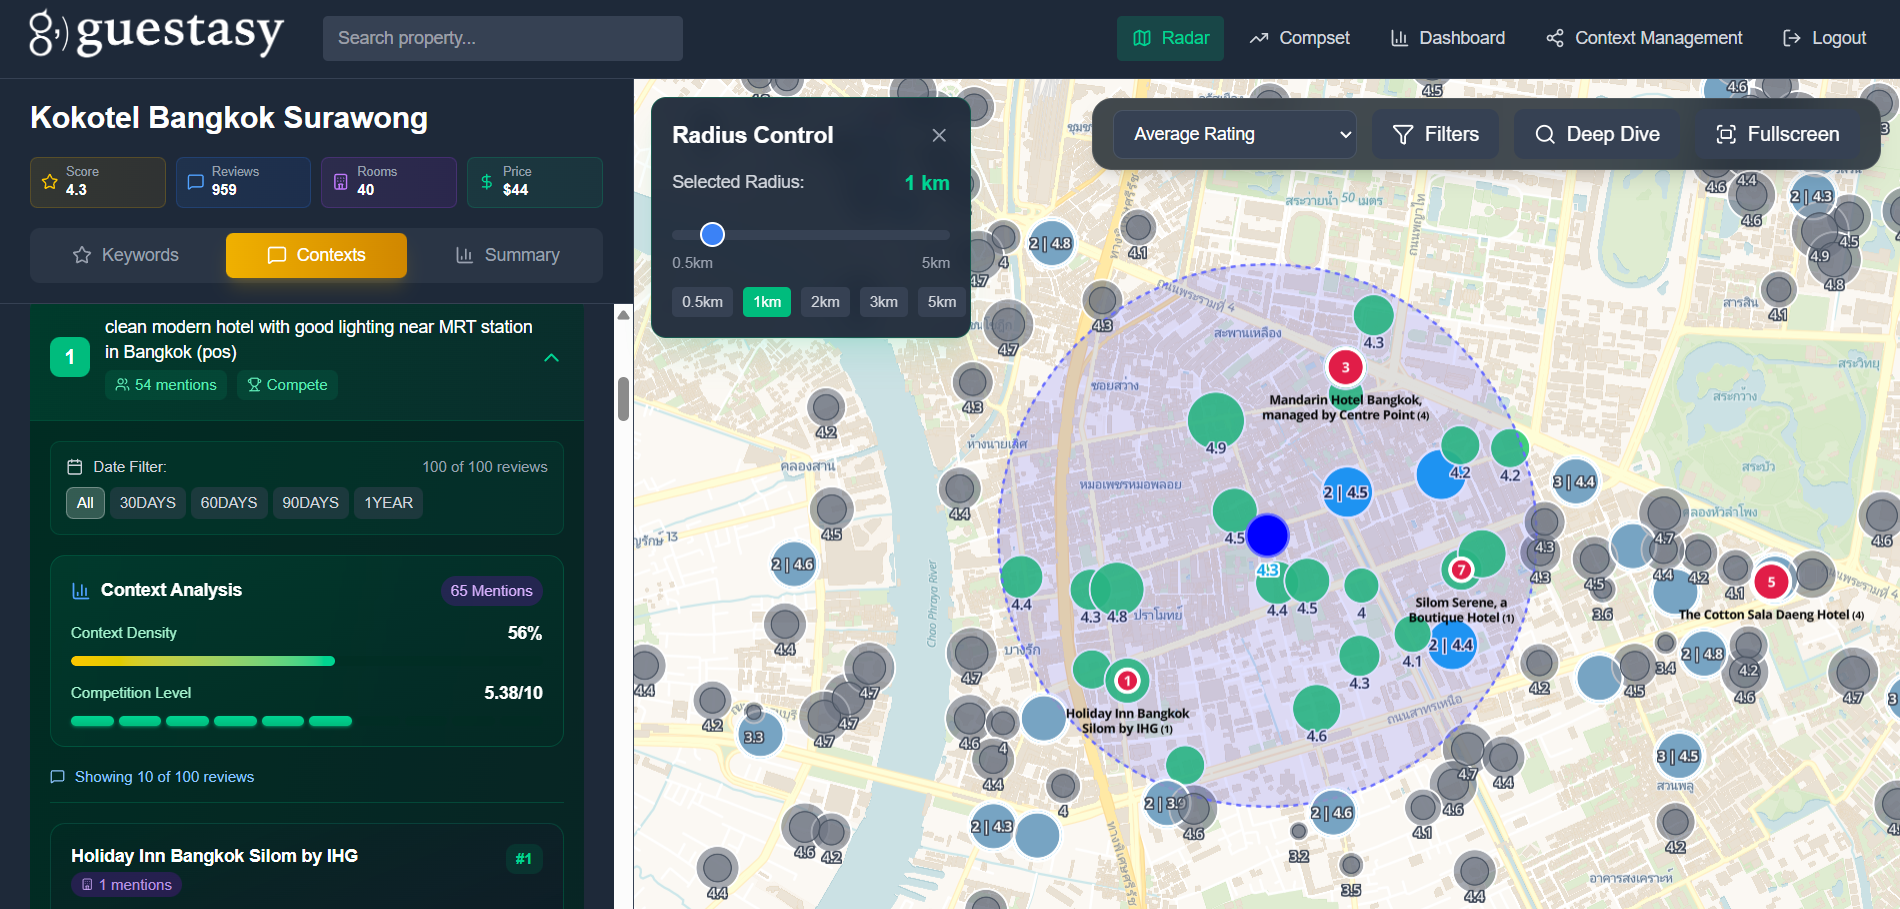Click the Compete link
The image size is (1900, 909).
(x=287, y=385)
